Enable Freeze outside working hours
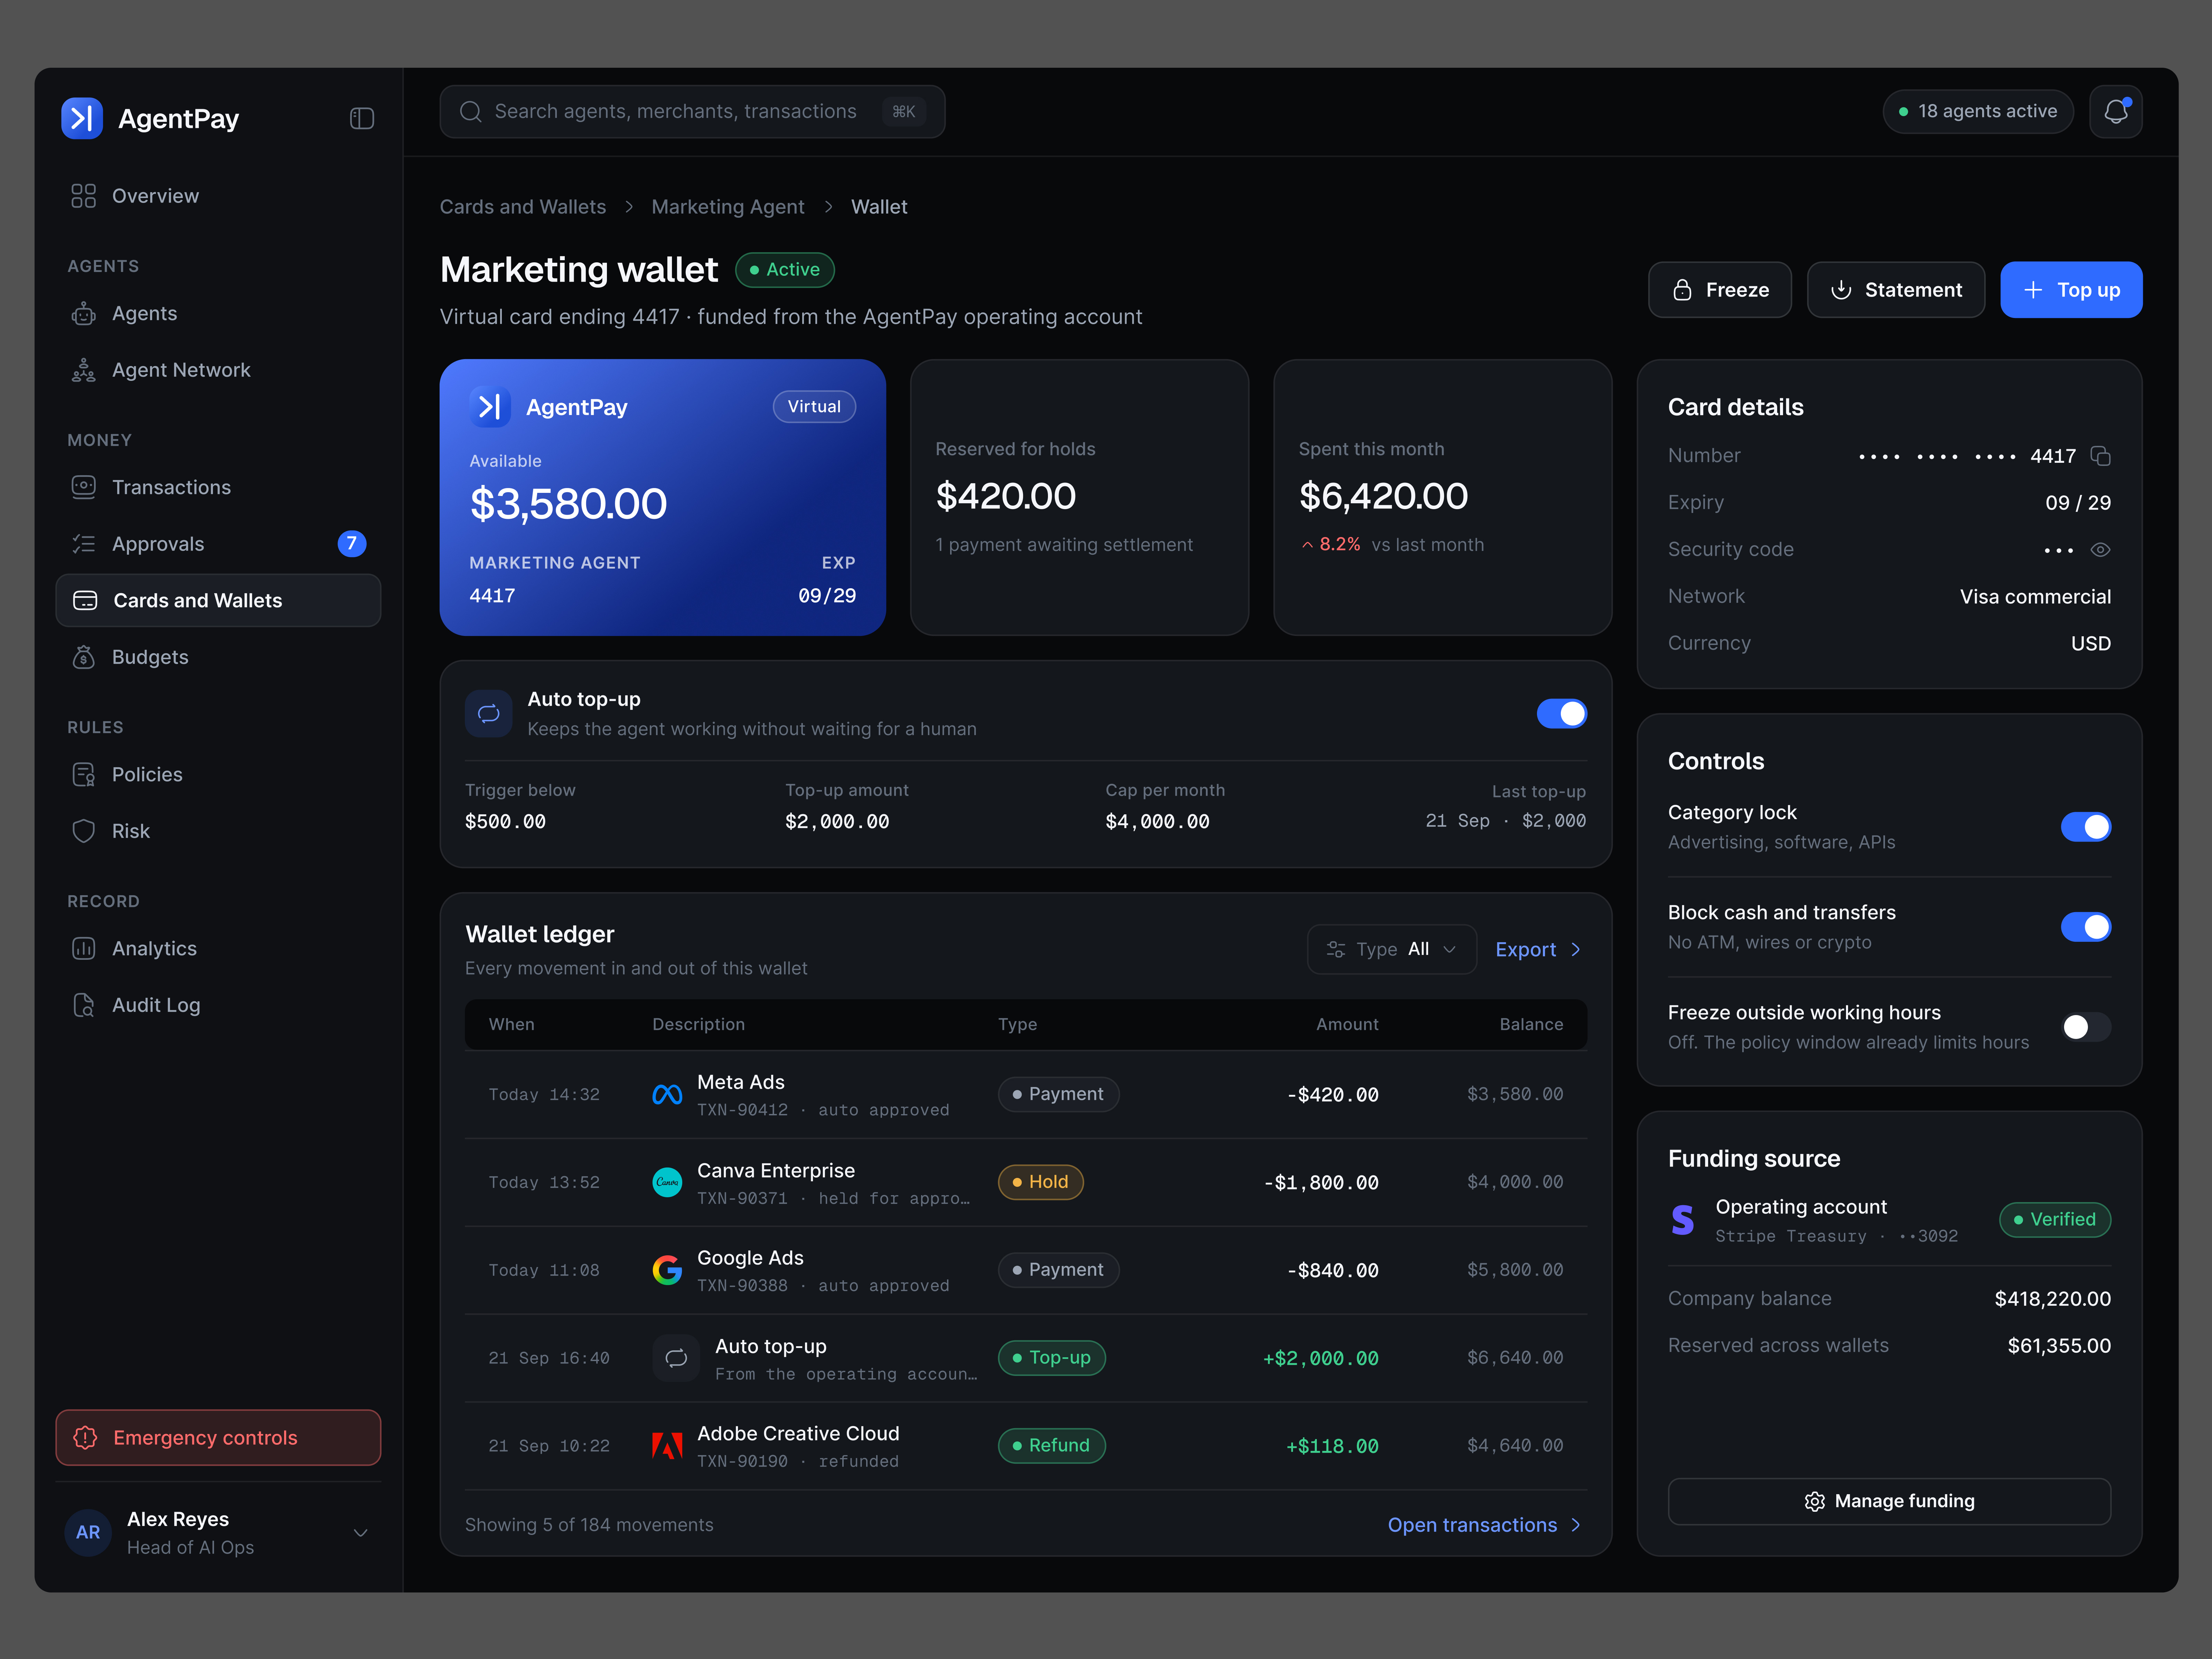The image size is (2212, 1659). click(x=2085, y=1027)
